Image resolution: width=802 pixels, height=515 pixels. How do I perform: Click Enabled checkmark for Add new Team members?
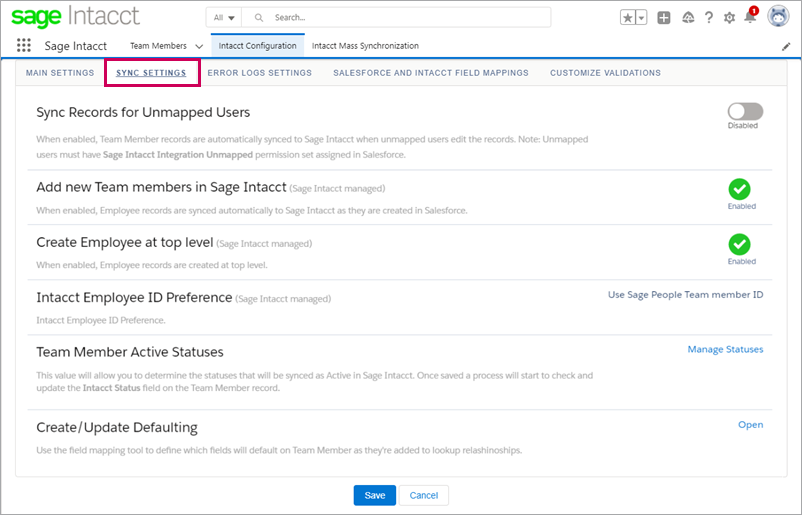pos(740,189)
